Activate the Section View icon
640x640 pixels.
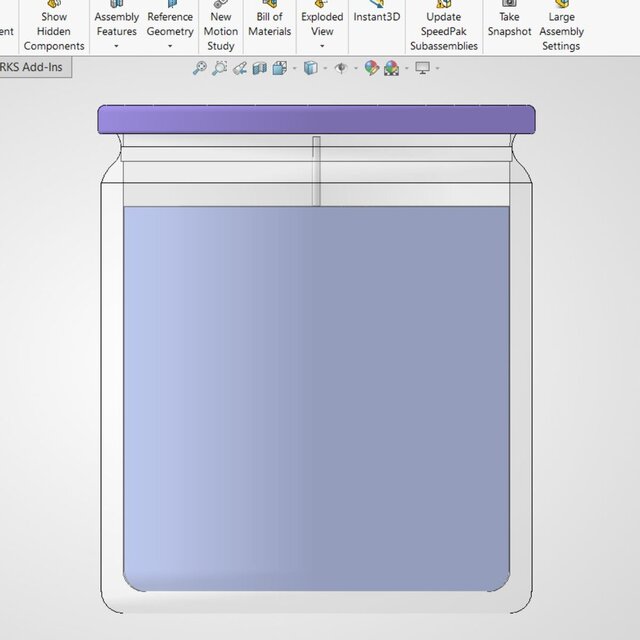tap(259, 68)
